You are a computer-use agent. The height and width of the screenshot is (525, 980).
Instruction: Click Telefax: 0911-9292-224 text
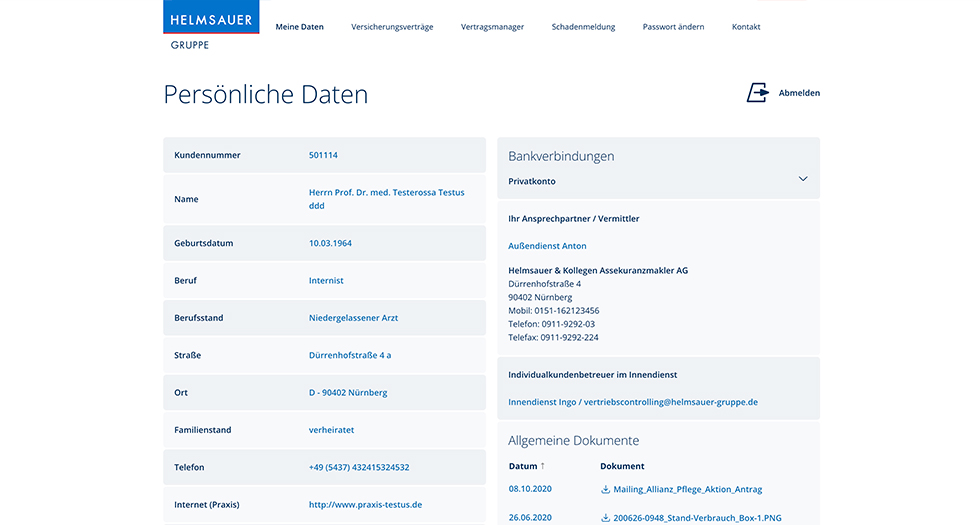coord(553,338)
